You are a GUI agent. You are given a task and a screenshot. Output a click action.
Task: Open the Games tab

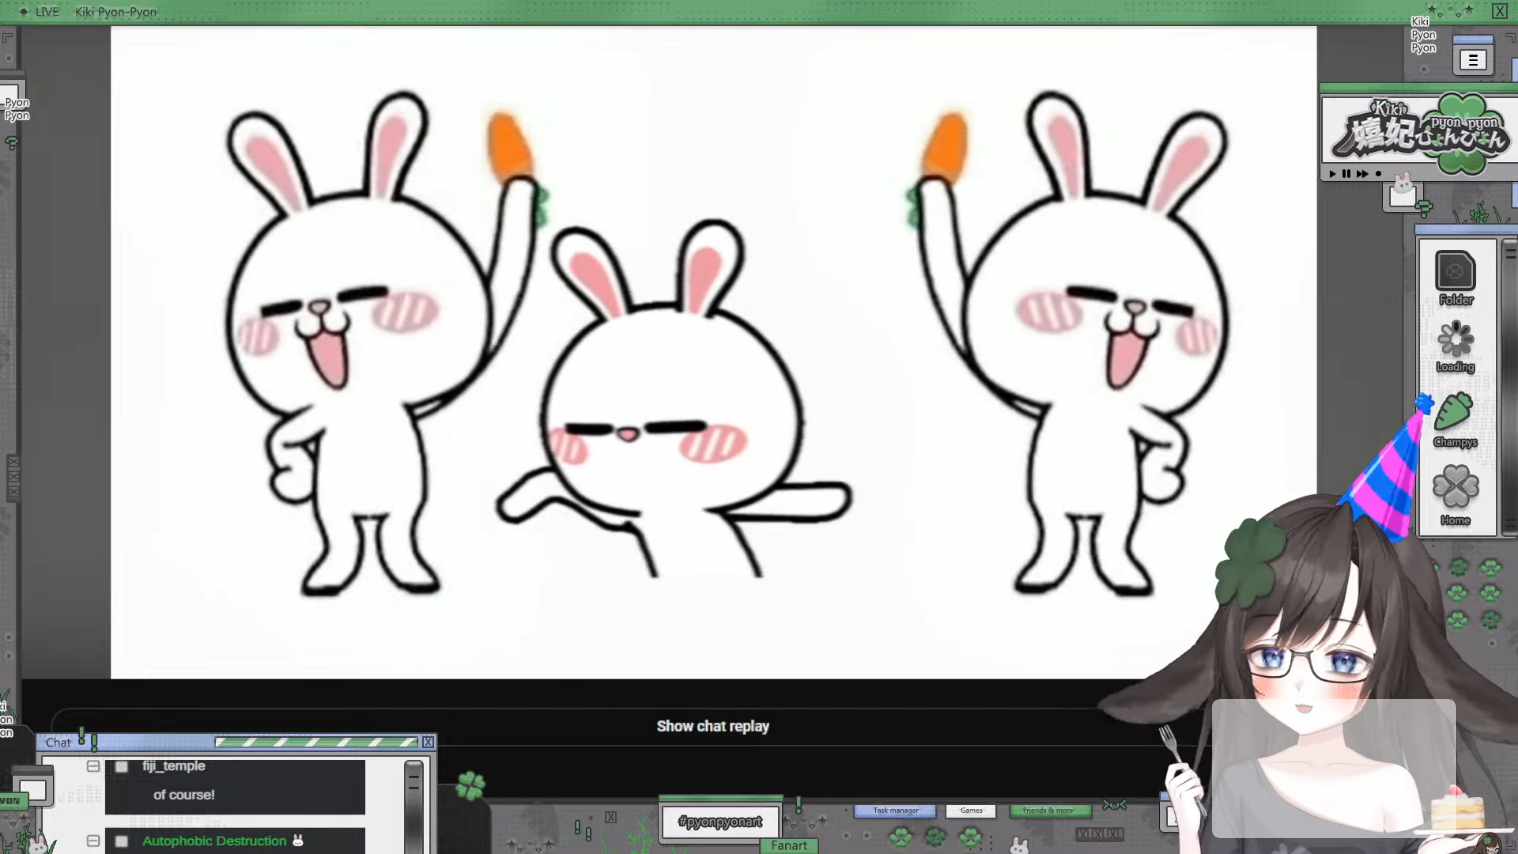pos(971,811)
